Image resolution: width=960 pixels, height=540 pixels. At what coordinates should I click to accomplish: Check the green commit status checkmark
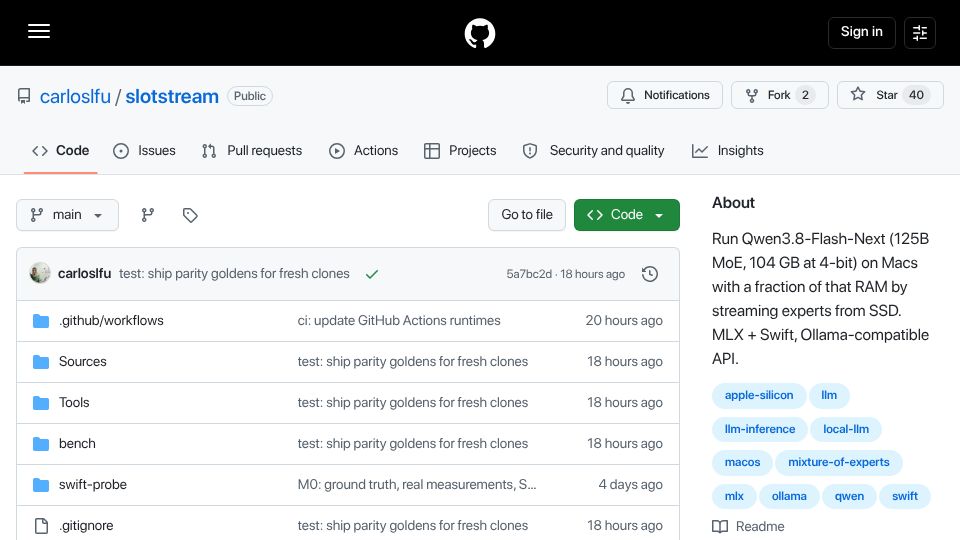[x=372, y=274]
